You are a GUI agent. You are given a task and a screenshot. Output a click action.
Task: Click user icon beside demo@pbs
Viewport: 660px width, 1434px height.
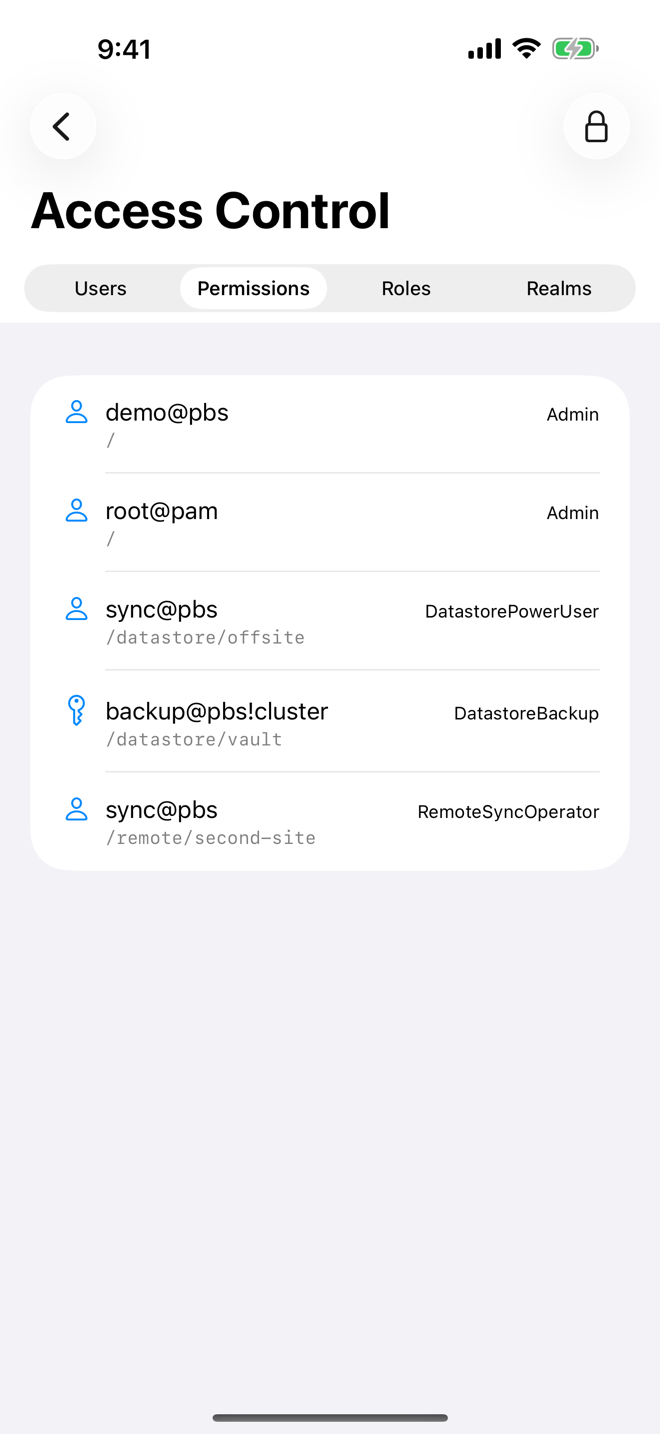(76, 412)
